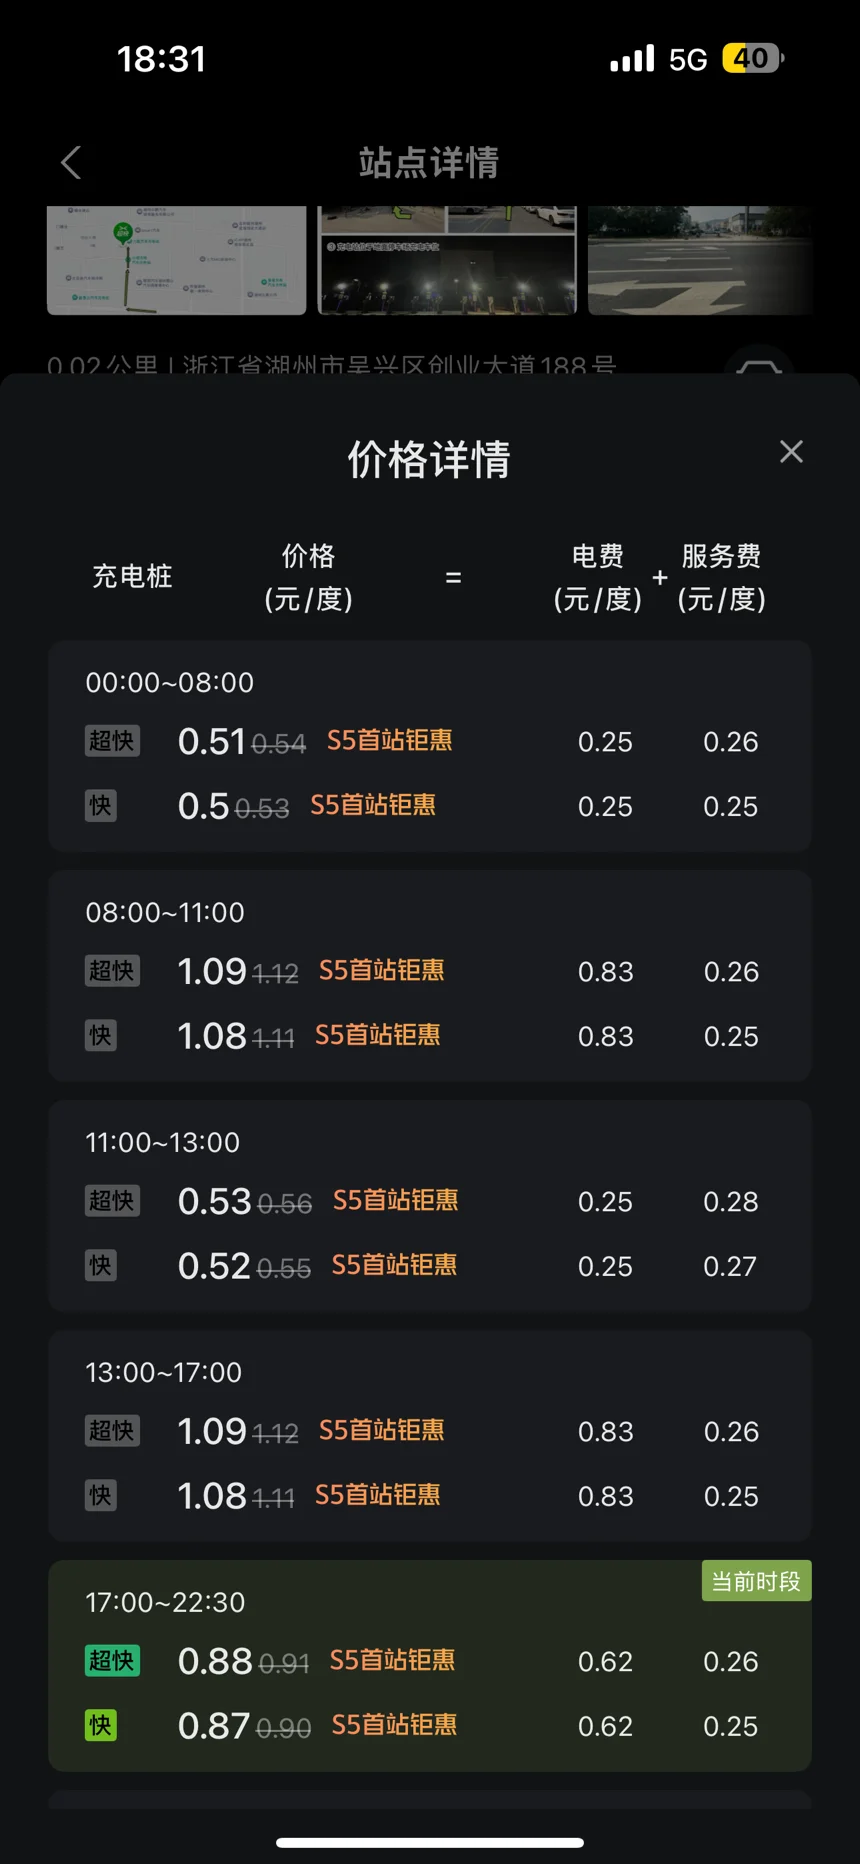Screen dimensions: 860x1864
Task: Tap the back arrow in header
Action: (x=71, y=162)
